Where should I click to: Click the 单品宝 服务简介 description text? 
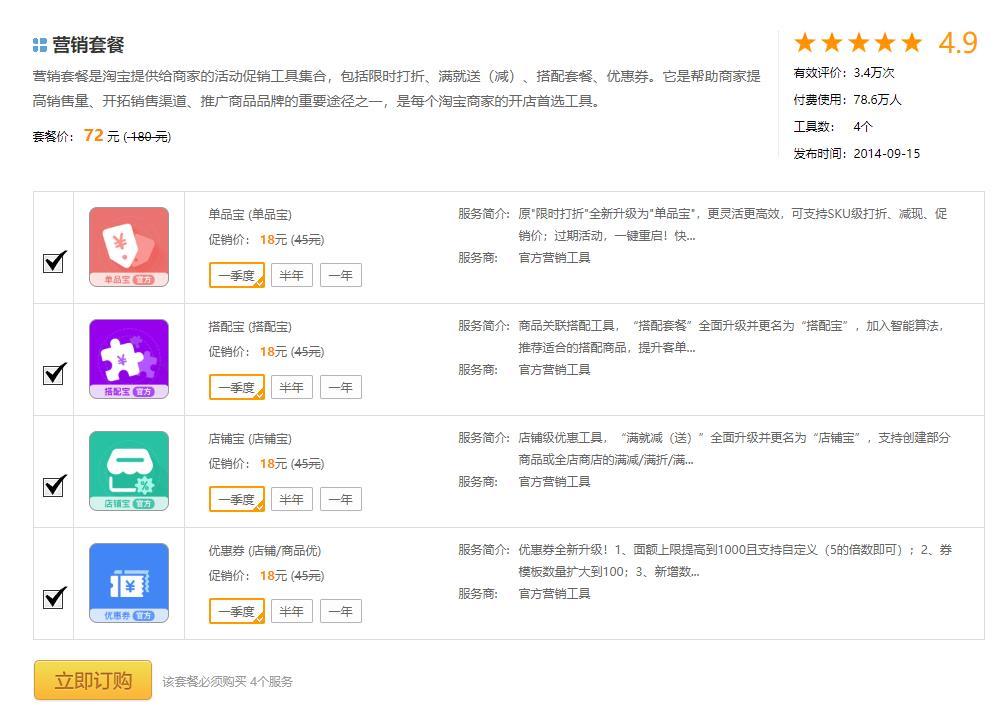(732, 224)
